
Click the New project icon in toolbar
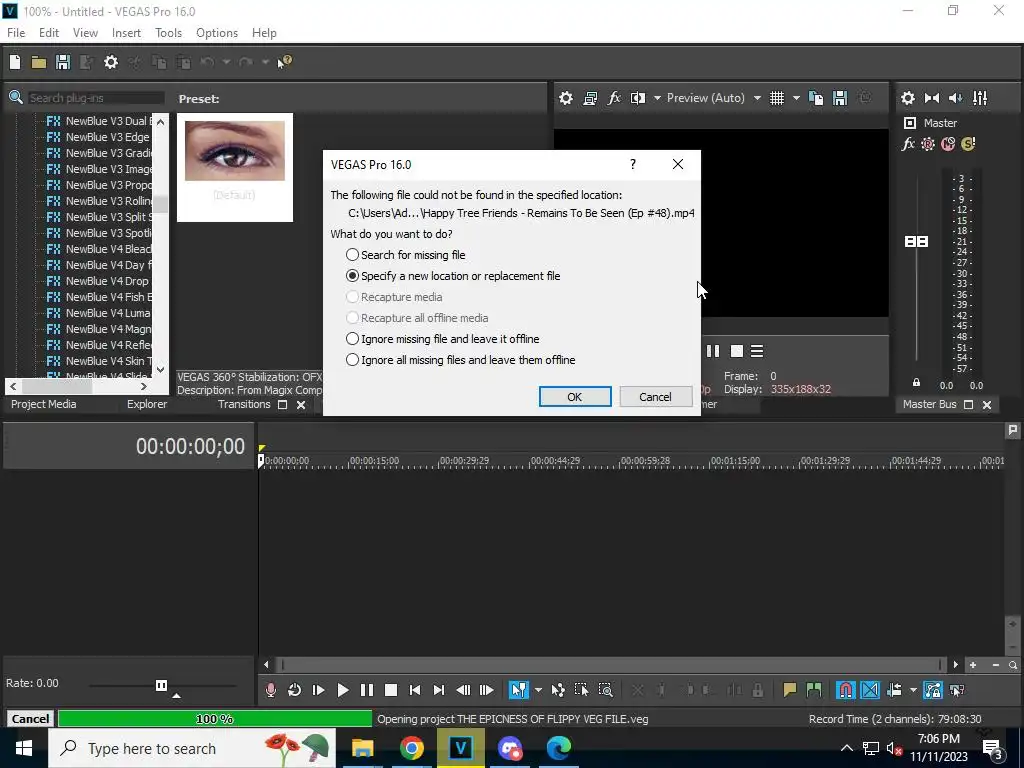click(x=15, y=62)
